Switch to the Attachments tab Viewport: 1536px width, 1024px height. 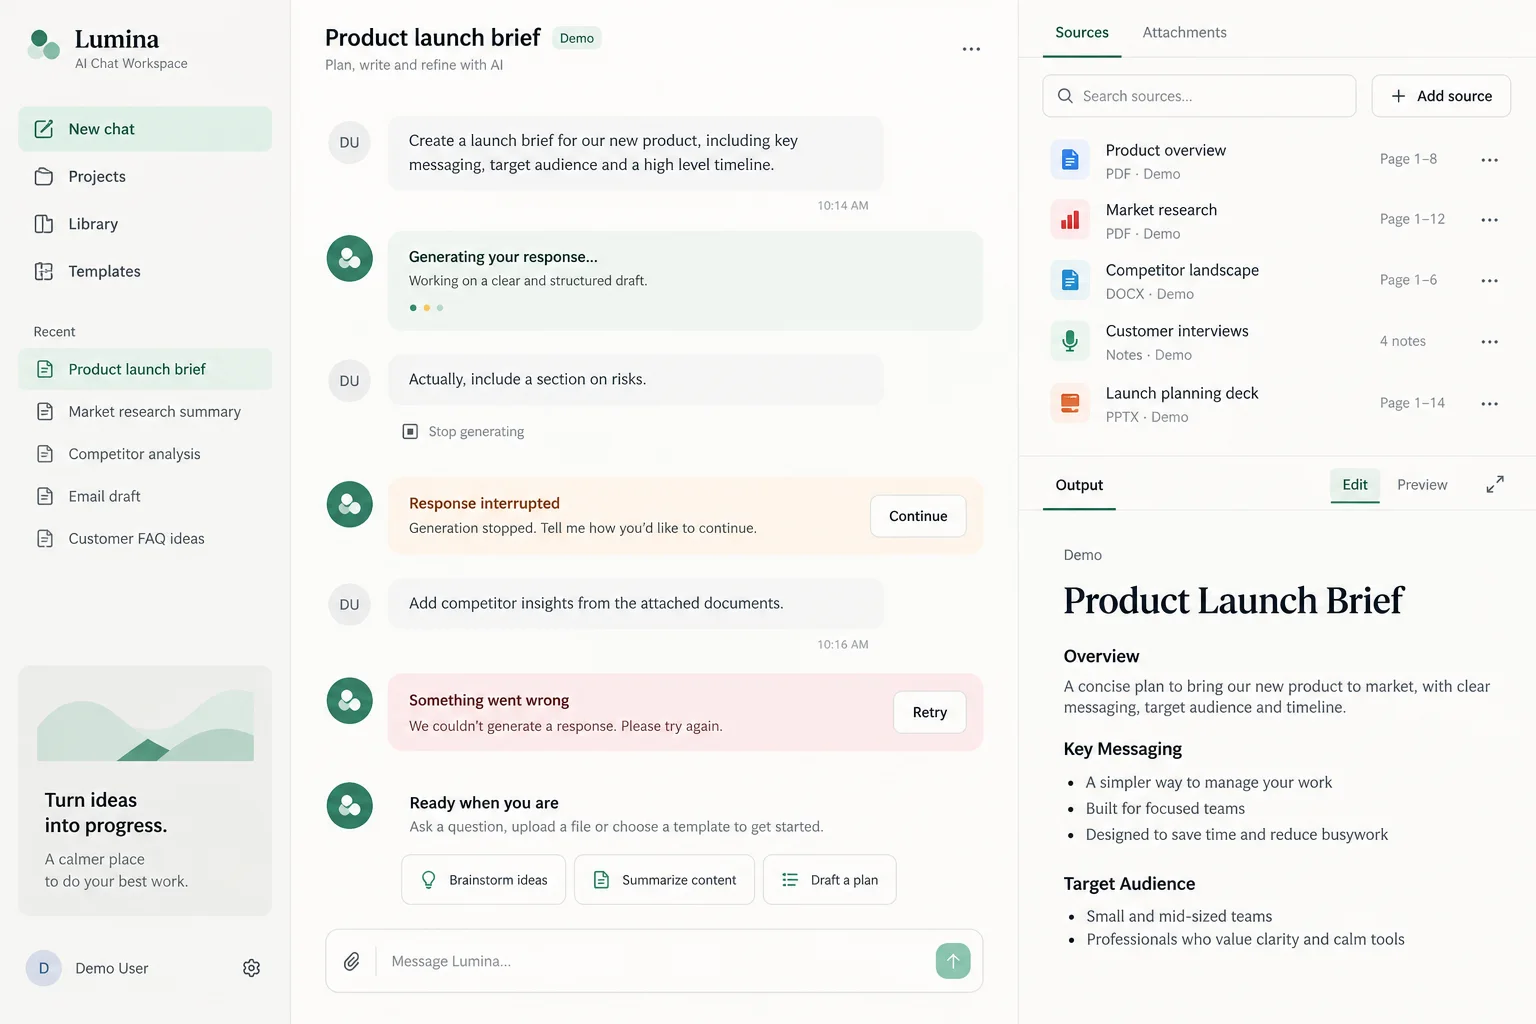(x=1184, y=32)
